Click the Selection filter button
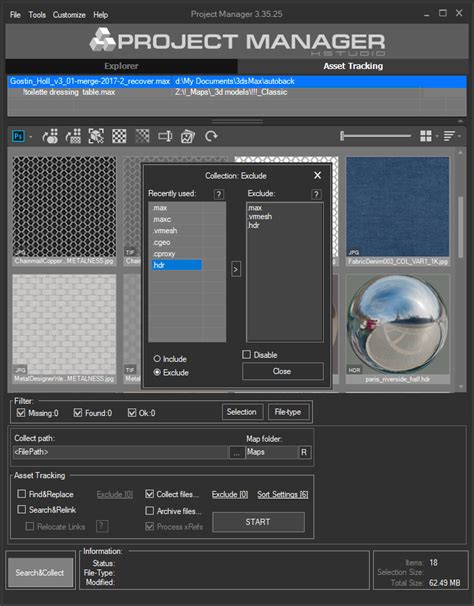 coord(242,412)
